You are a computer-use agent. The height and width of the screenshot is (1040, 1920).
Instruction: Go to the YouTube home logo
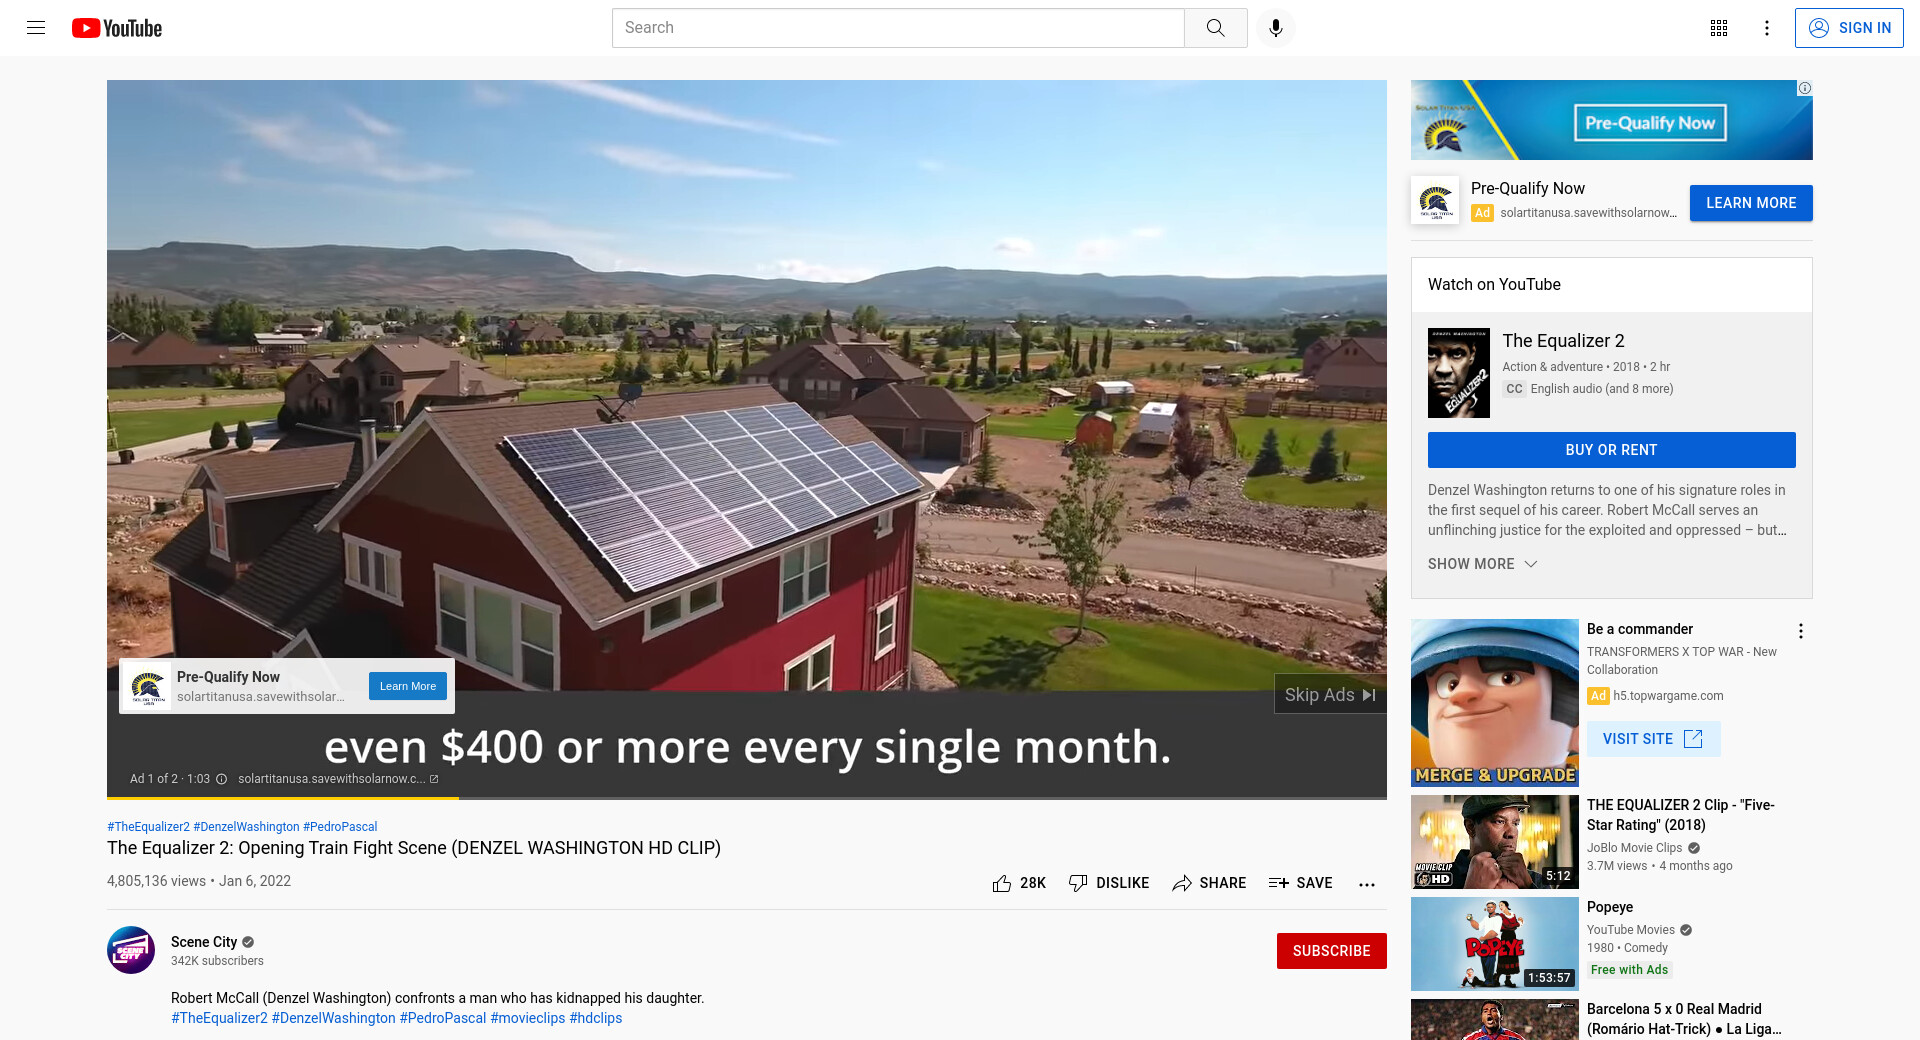(x=117, y=28)
